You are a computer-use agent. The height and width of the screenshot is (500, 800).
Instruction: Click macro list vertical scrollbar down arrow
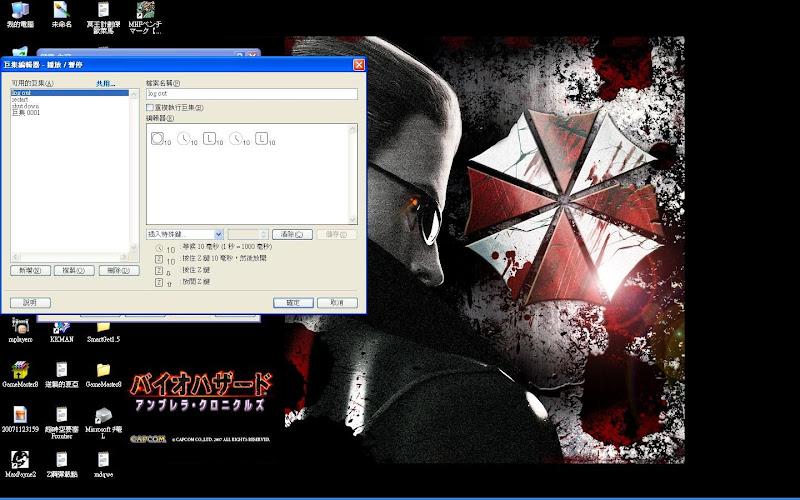[134, 247]
